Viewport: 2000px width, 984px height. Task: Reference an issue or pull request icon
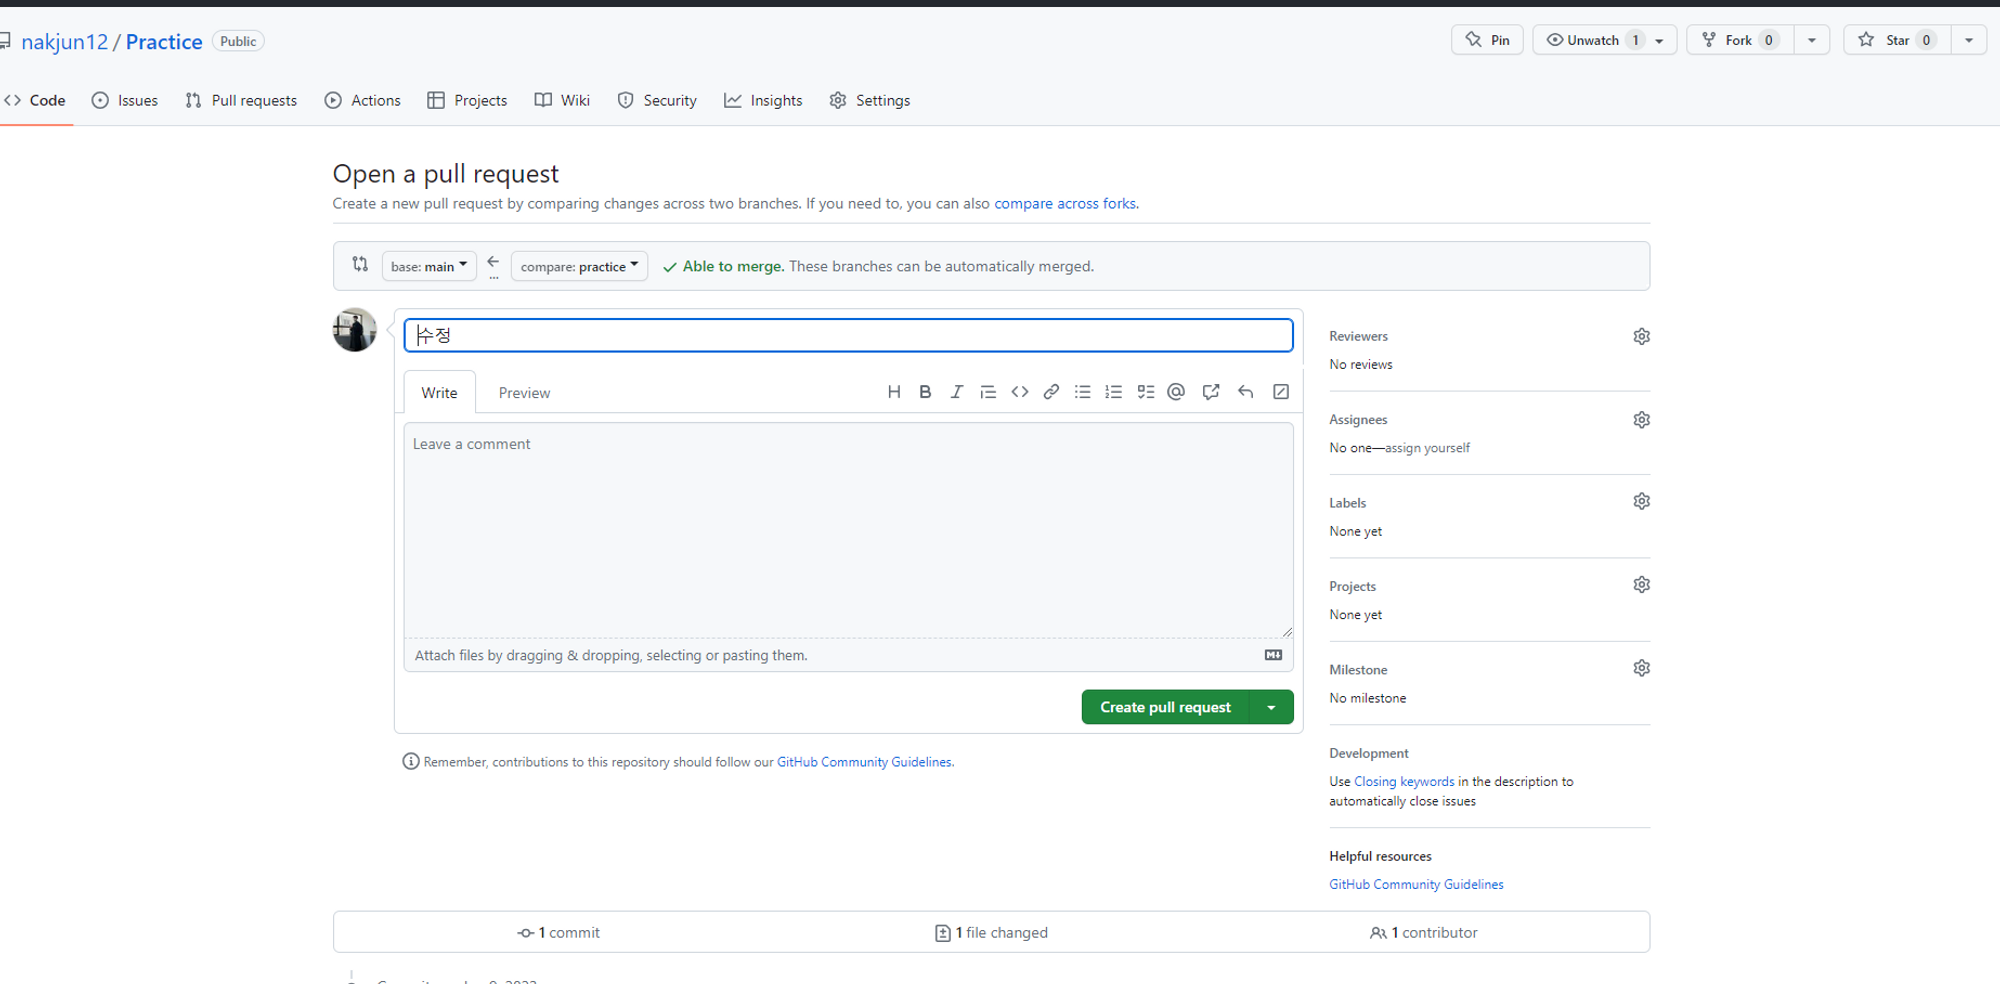tap(1211, 392)
